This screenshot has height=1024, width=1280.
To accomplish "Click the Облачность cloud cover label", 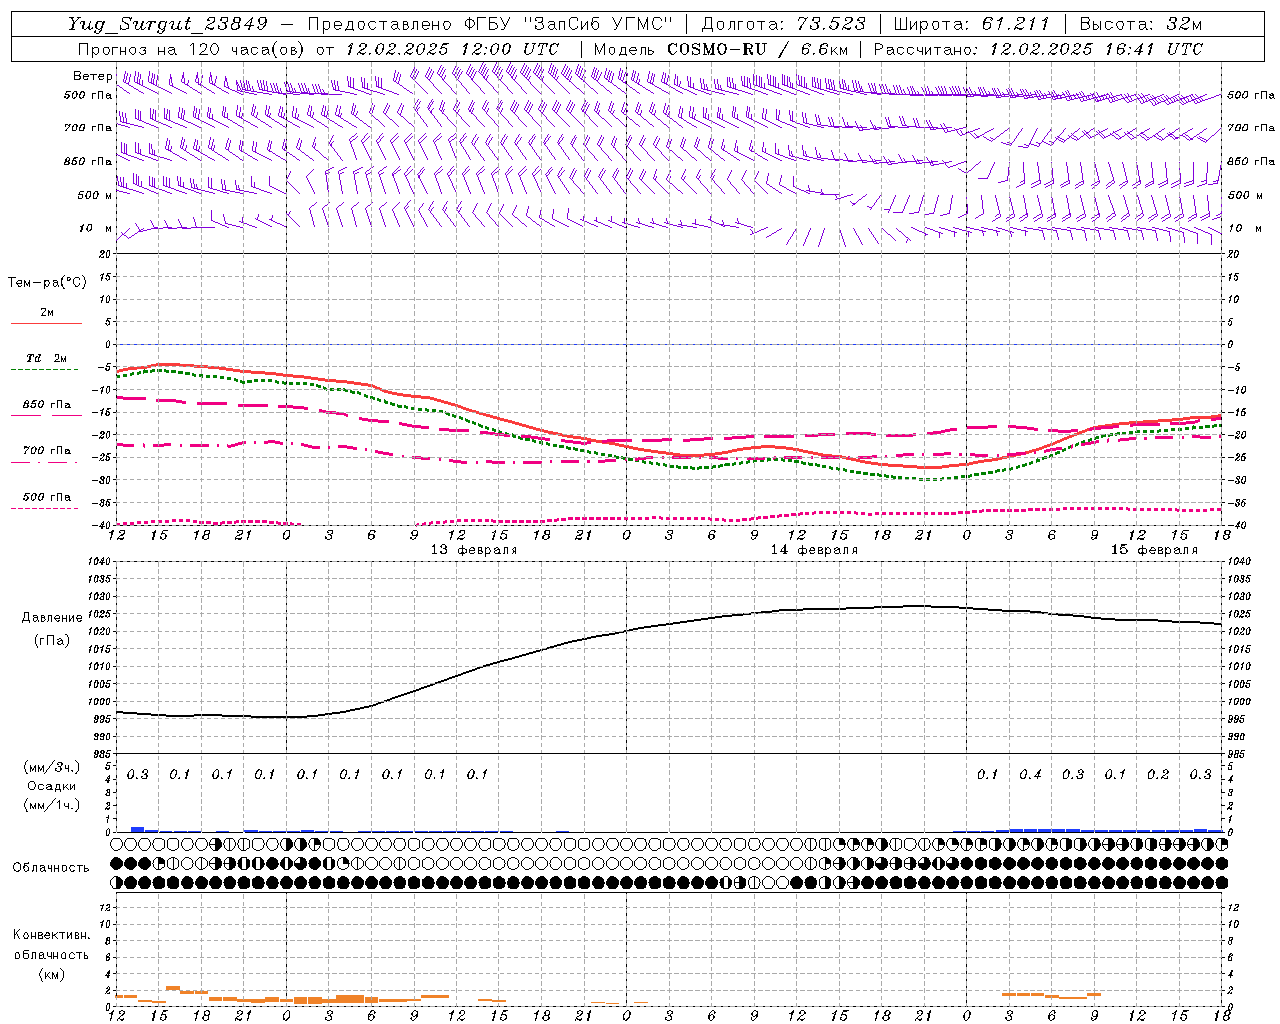I will (51, 867).
